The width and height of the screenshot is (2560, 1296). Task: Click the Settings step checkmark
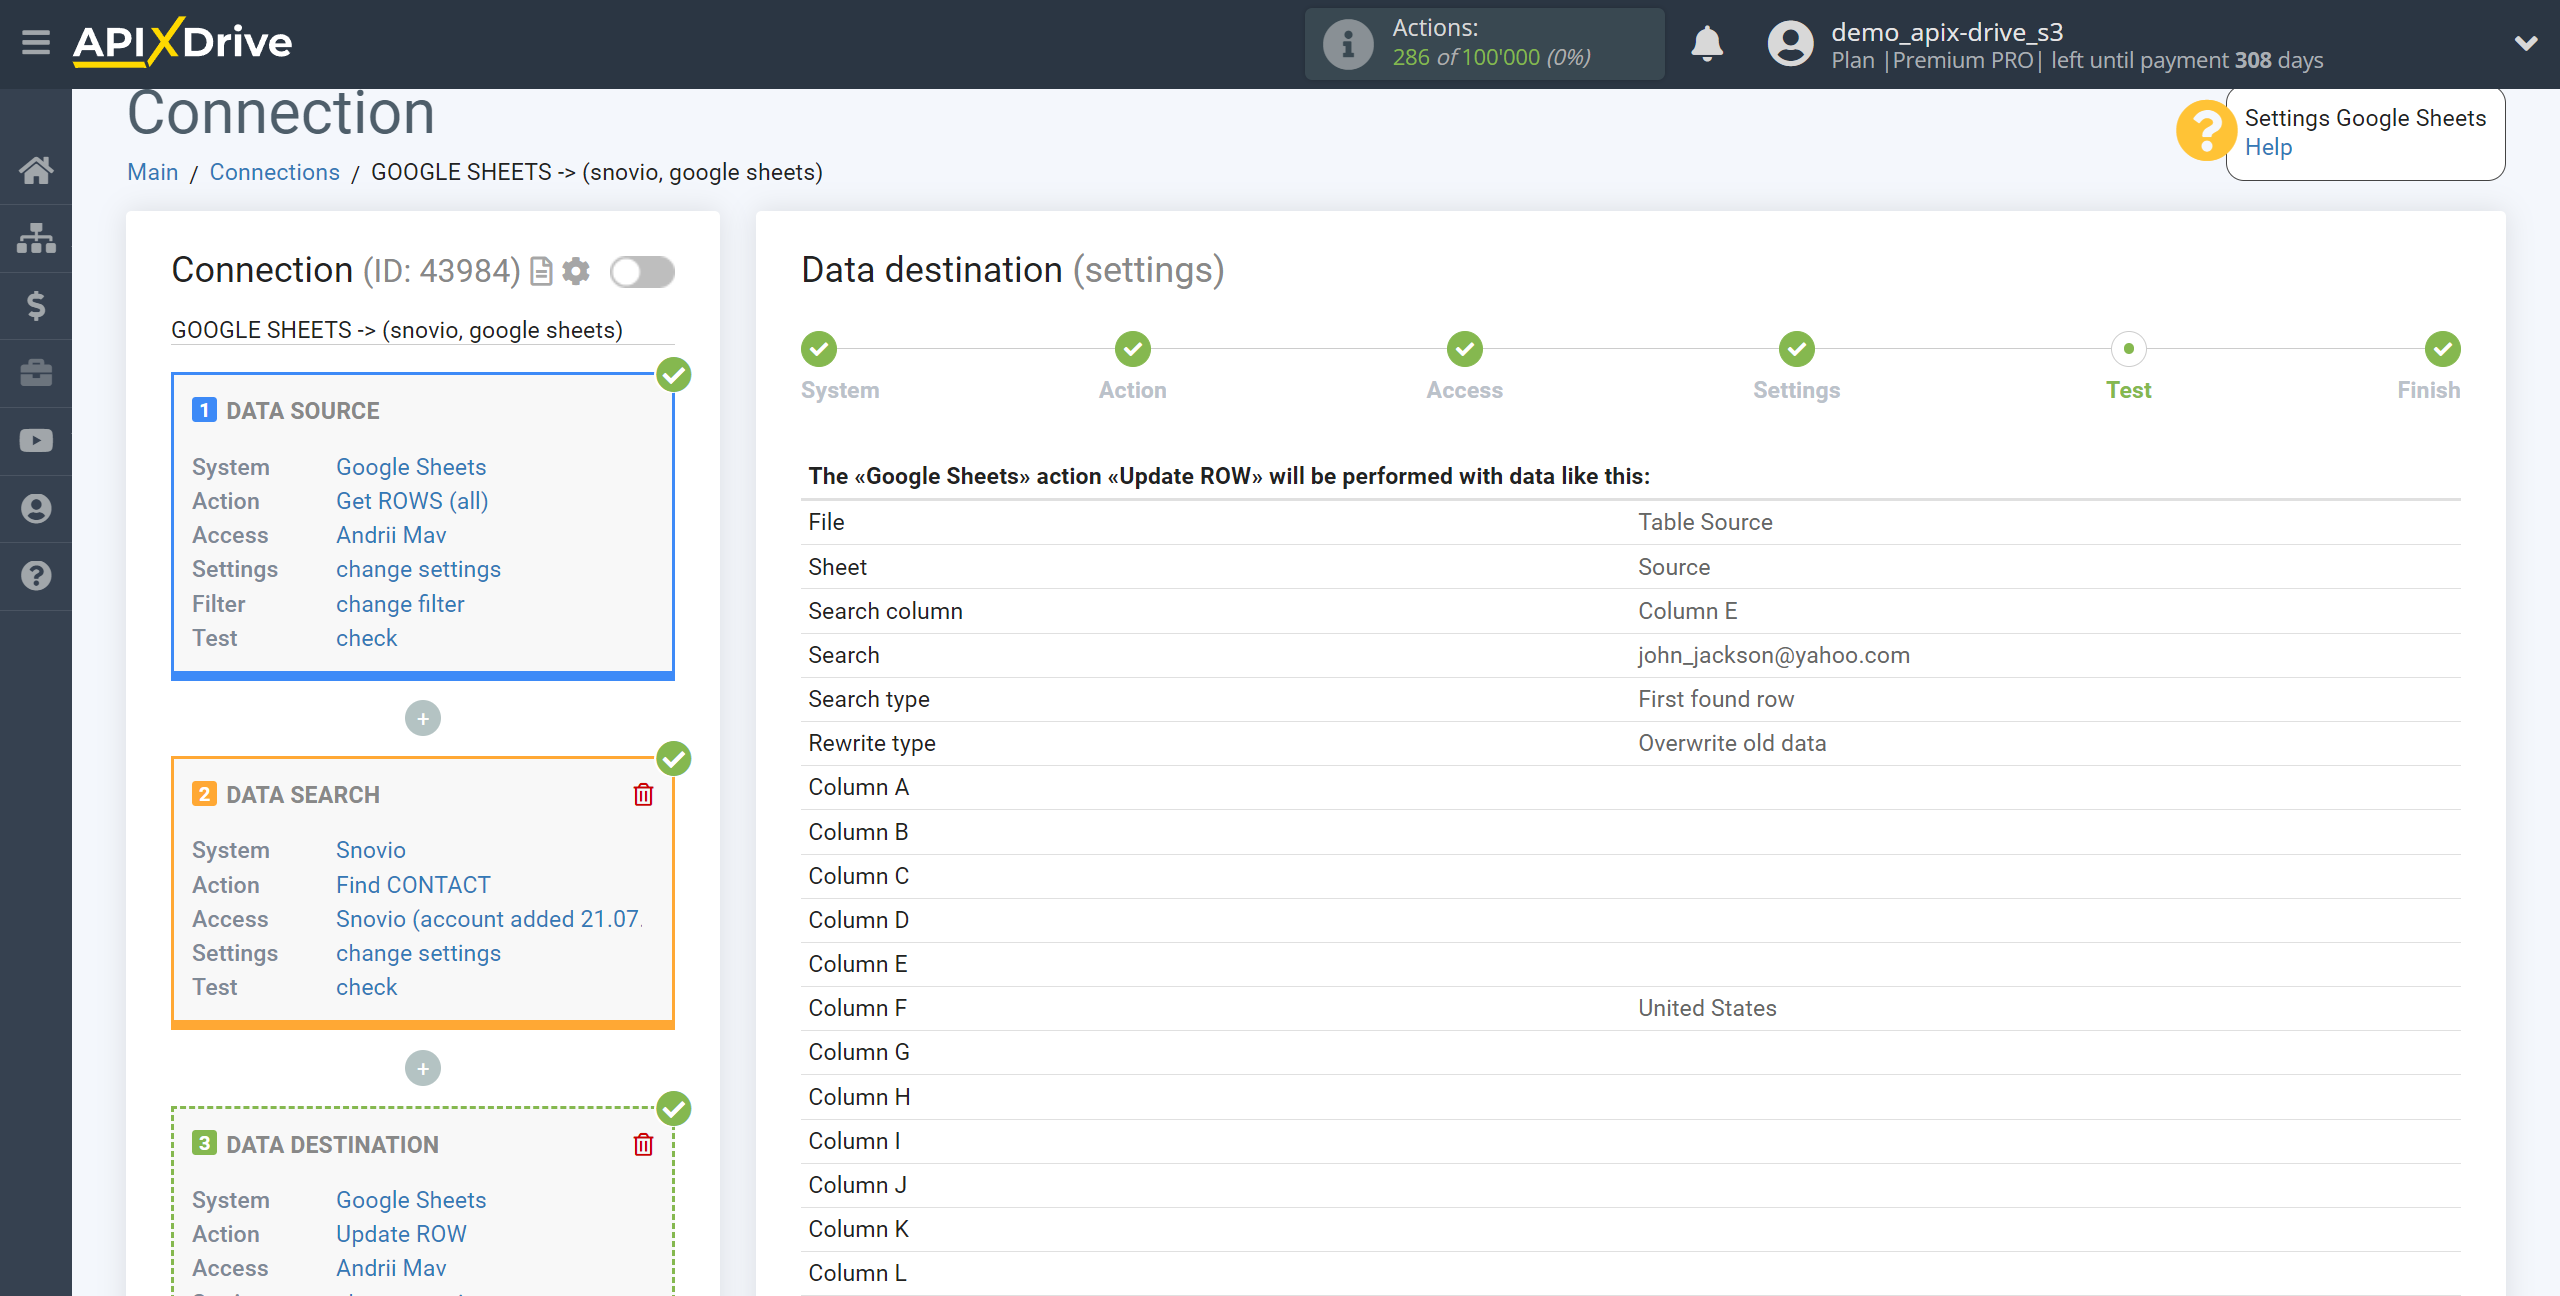[x=1797, y=349]
